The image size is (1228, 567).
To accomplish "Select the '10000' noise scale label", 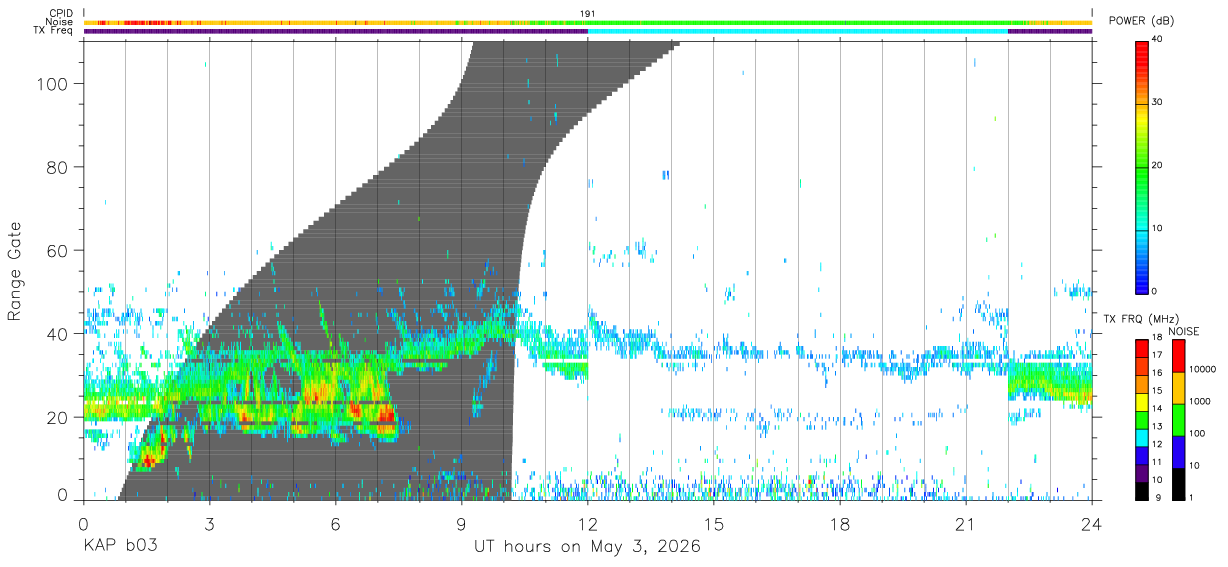I will [1202, 369].
